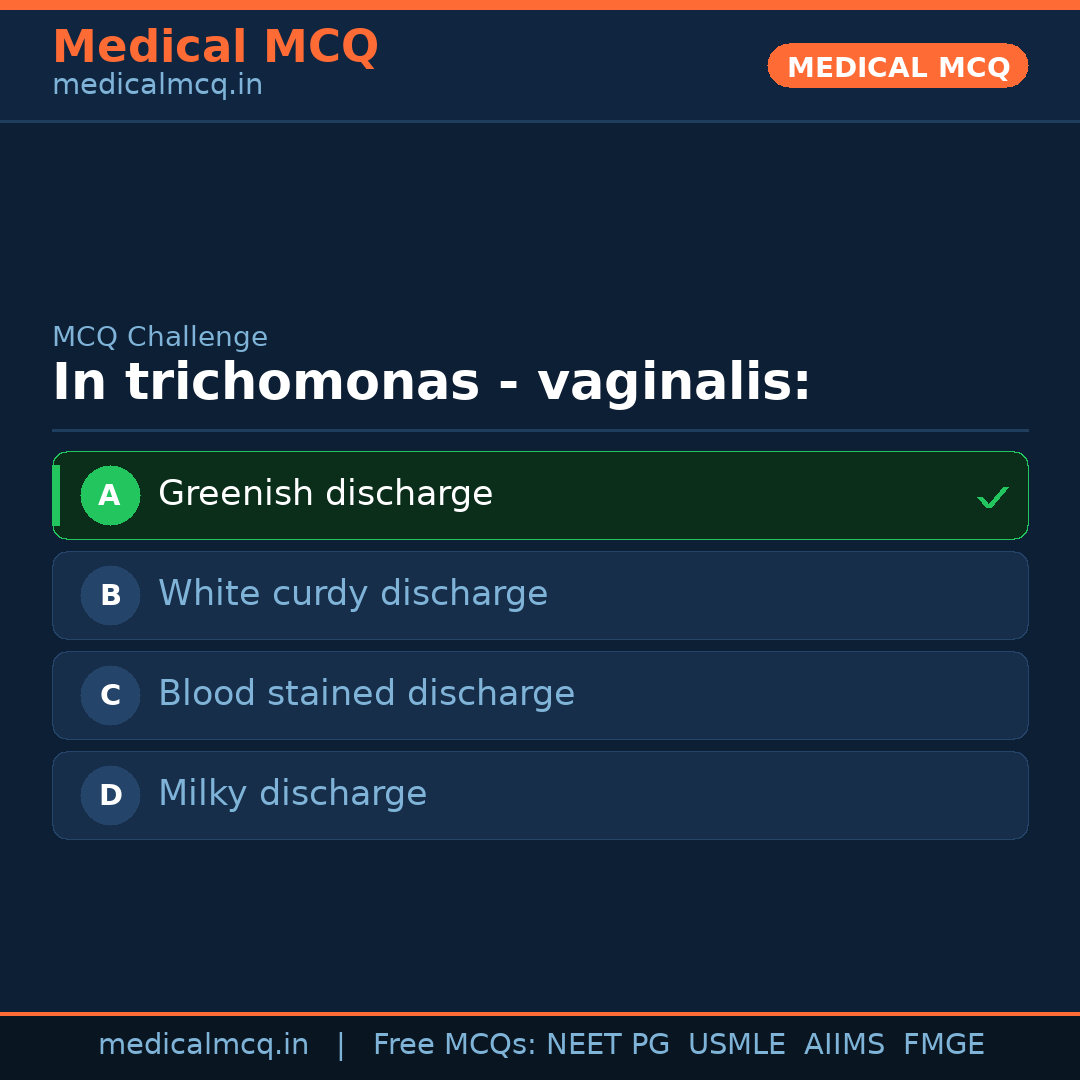
Task: Select the NEET PG footer item
Action: tap(607, 1044)
